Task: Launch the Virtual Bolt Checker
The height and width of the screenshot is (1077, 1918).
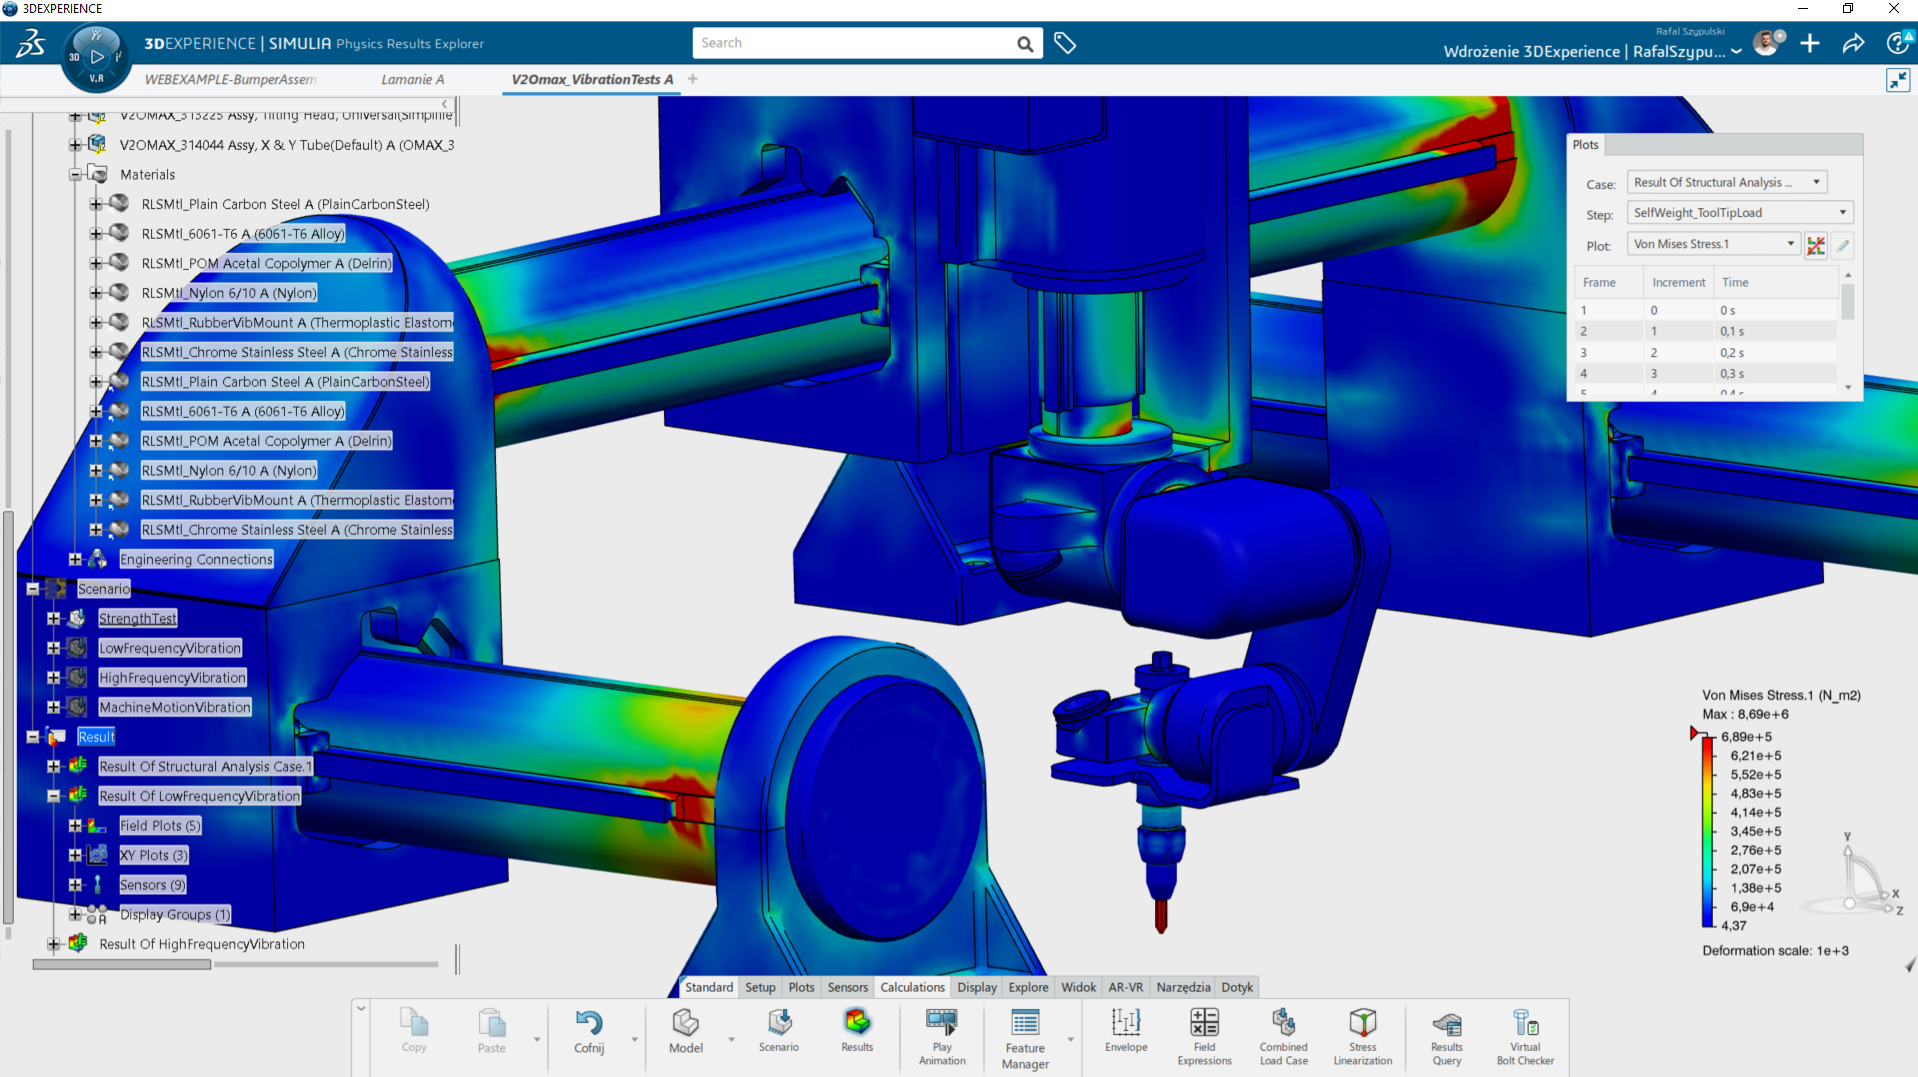Action: [1525, 1035]
